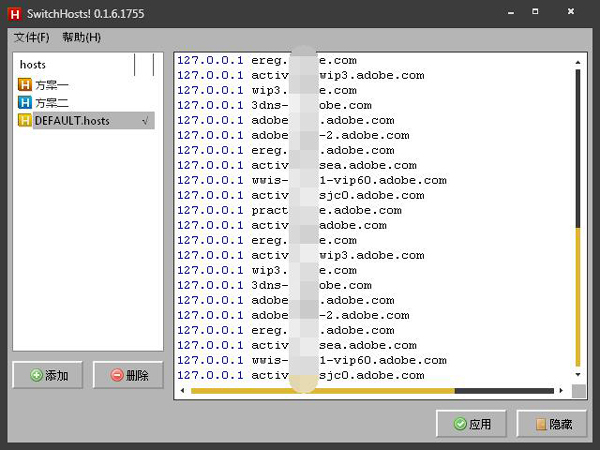Click the 删除 (delete) button

coord(128,375)
